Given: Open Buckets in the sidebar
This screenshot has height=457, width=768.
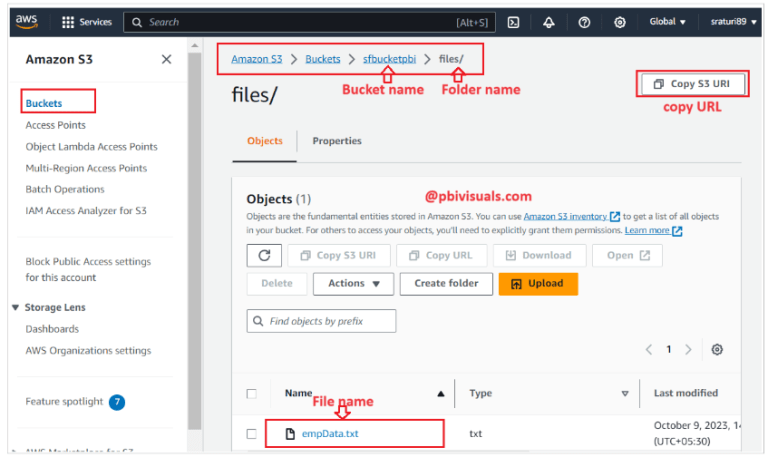Looking at the screenshot, I should (x=44, y=103).
